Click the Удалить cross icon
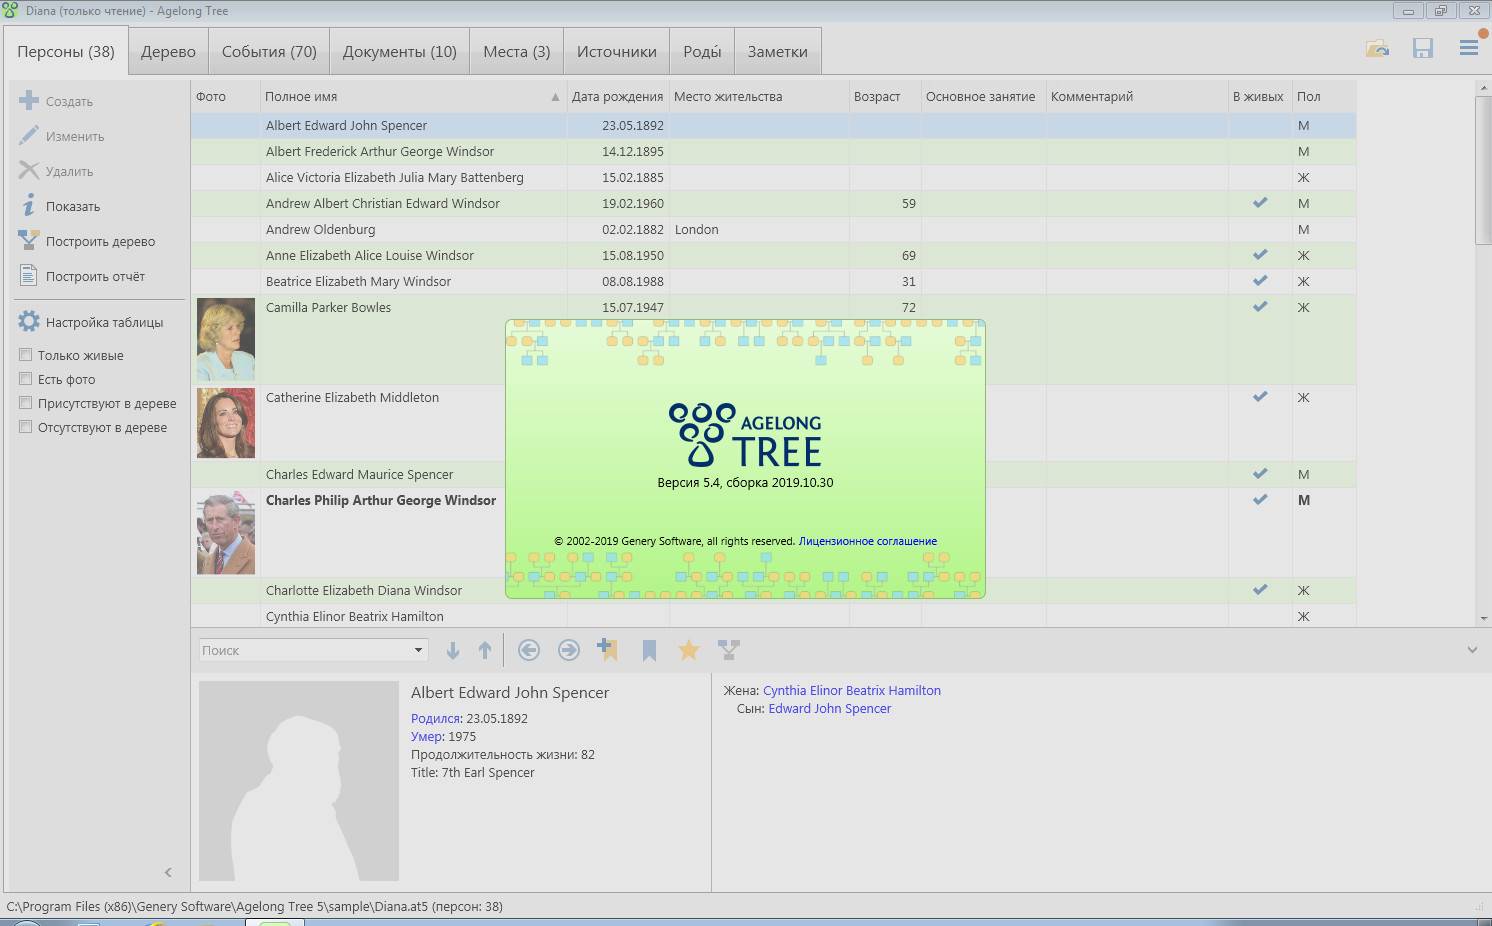 [x=29, y=171]
